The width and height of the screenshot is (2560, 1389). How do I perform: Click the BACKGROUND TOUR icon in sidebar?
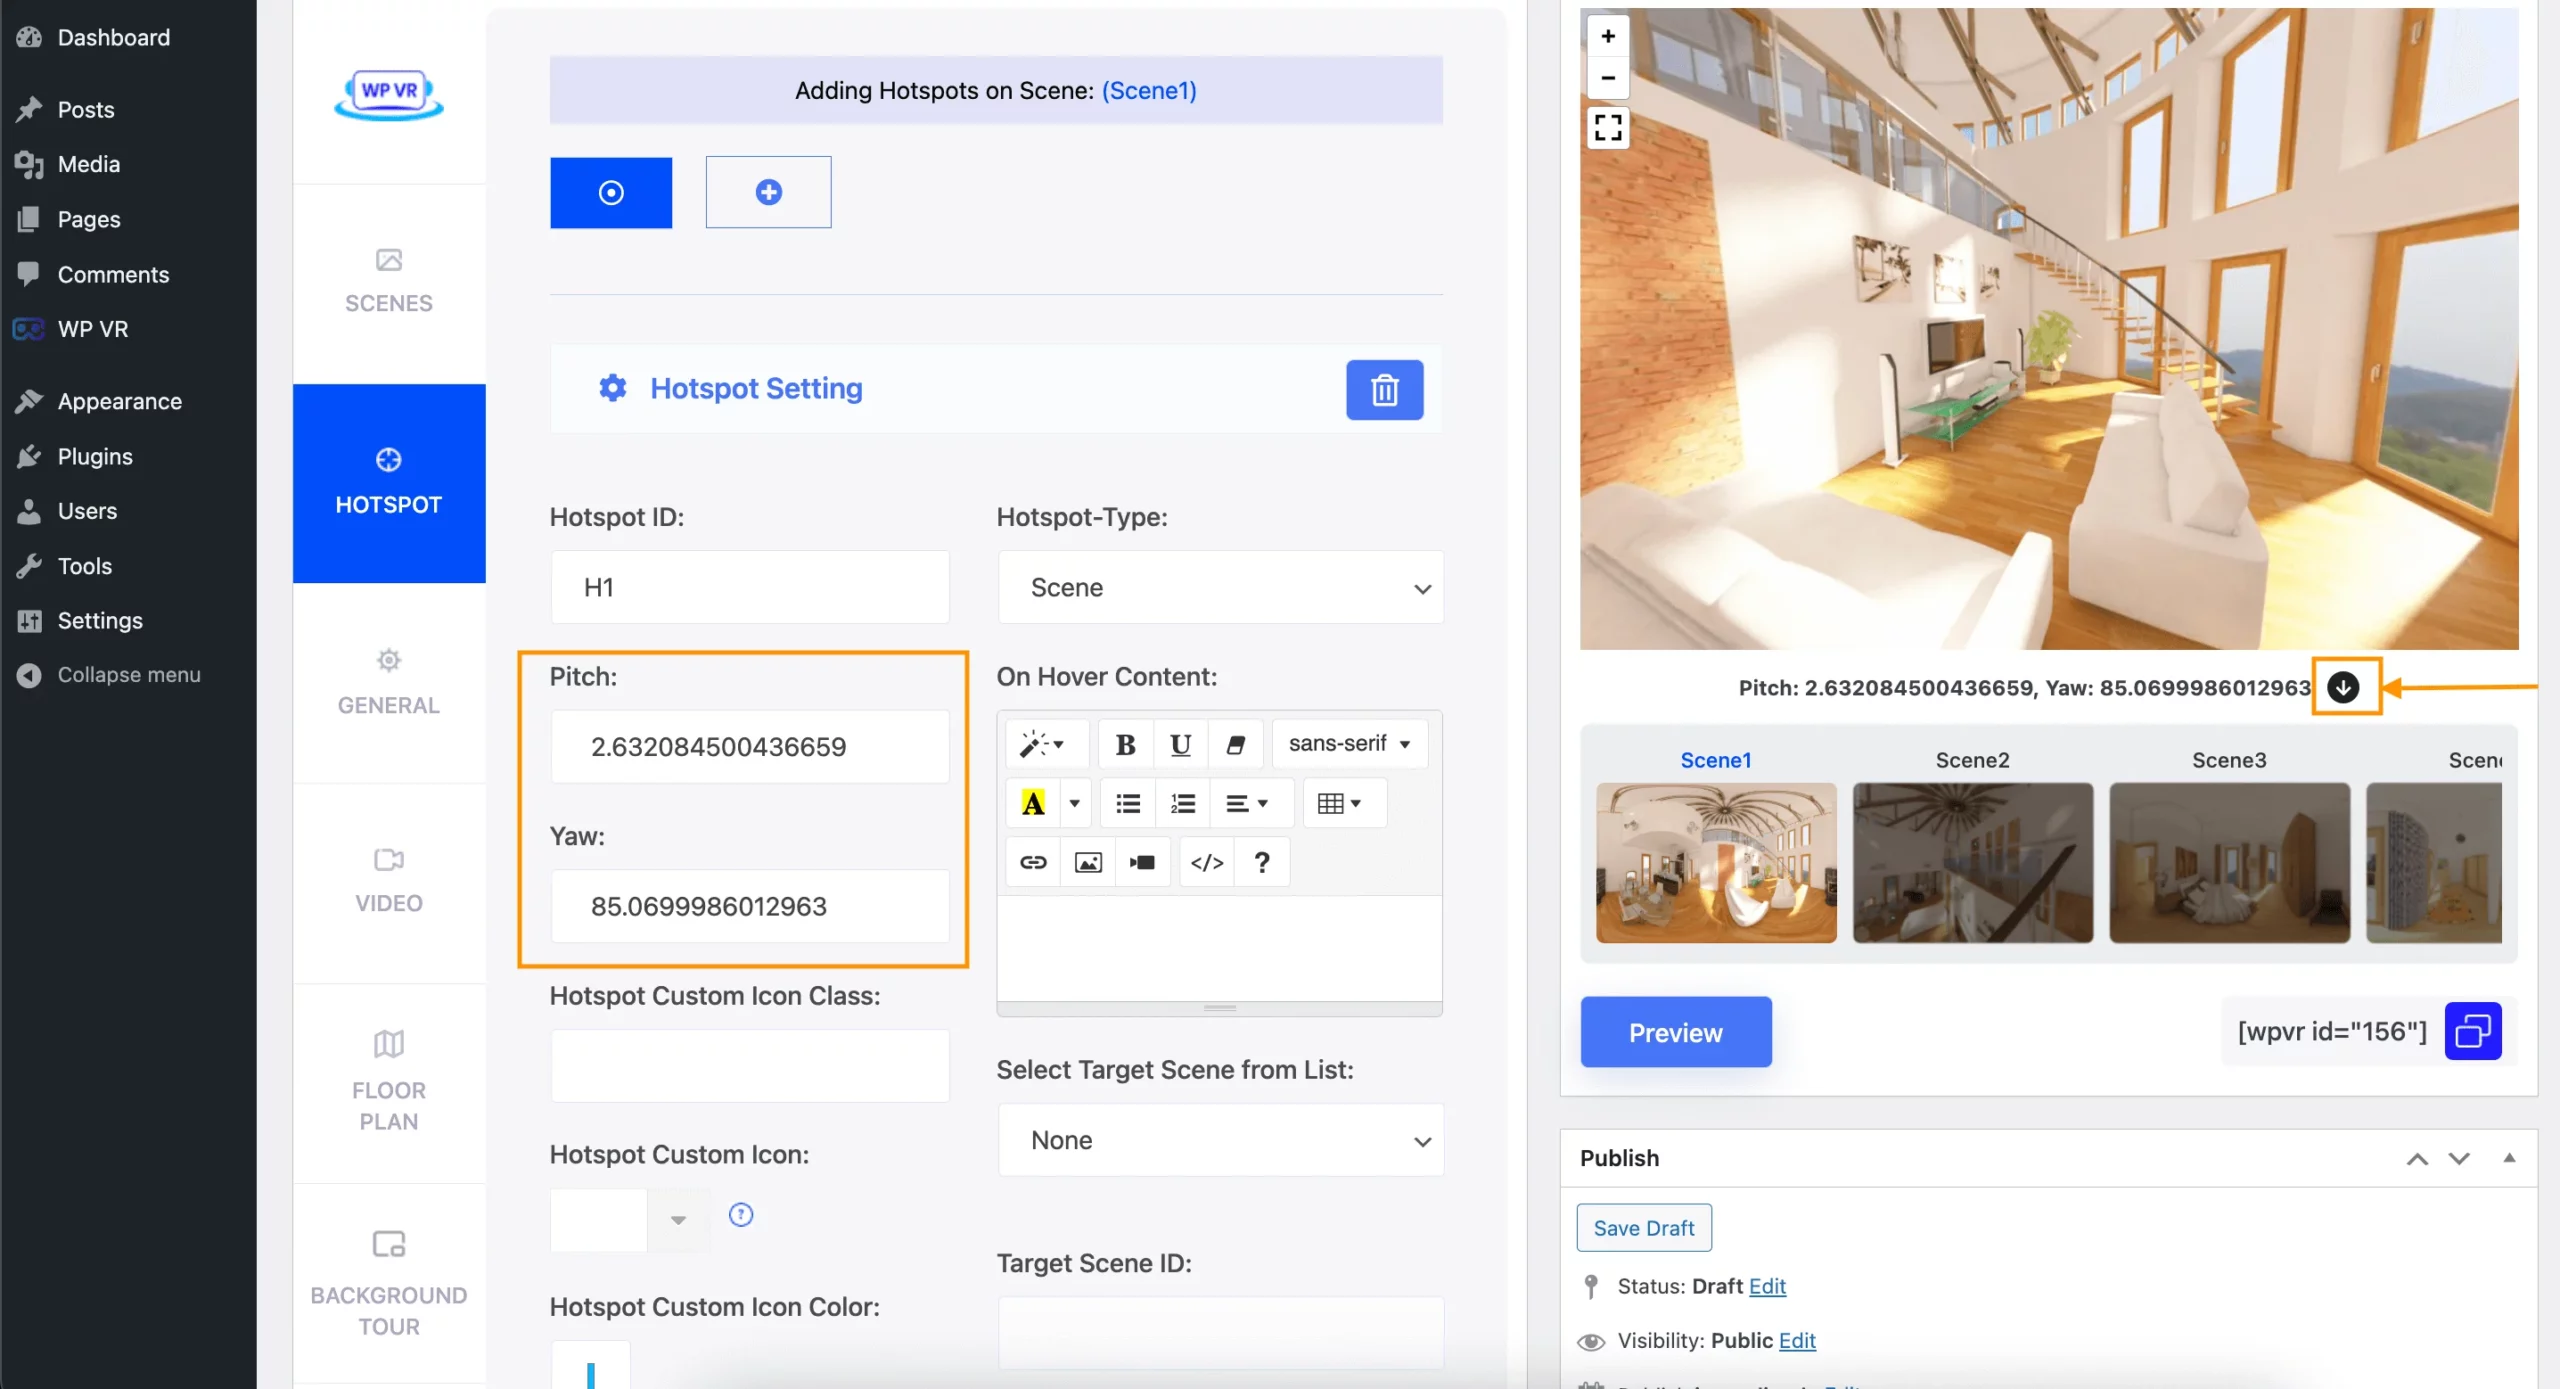[388, 1244]
